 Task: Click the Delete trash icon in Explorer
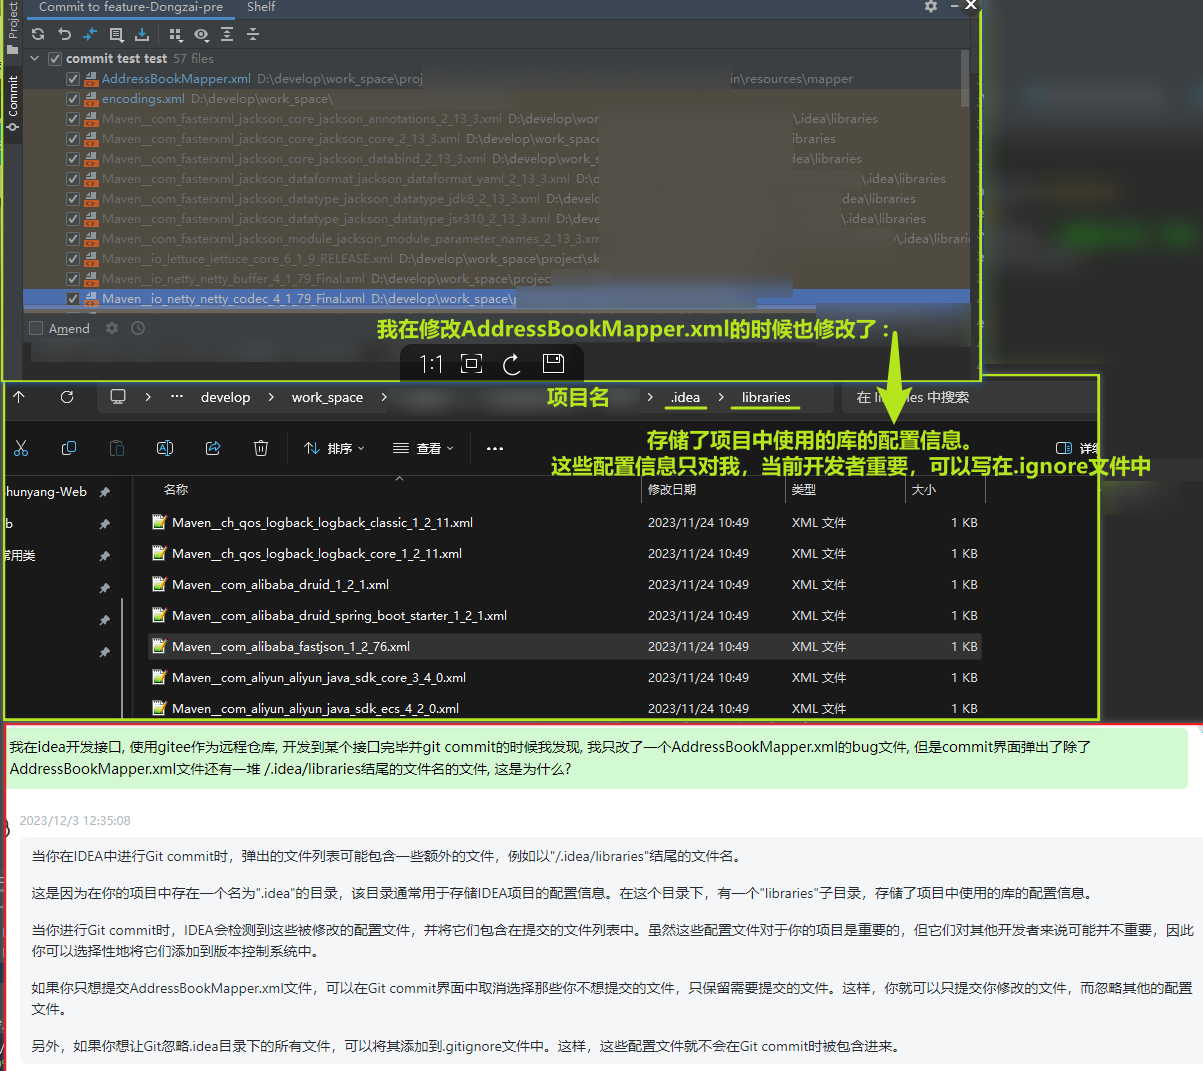(261, 448)
